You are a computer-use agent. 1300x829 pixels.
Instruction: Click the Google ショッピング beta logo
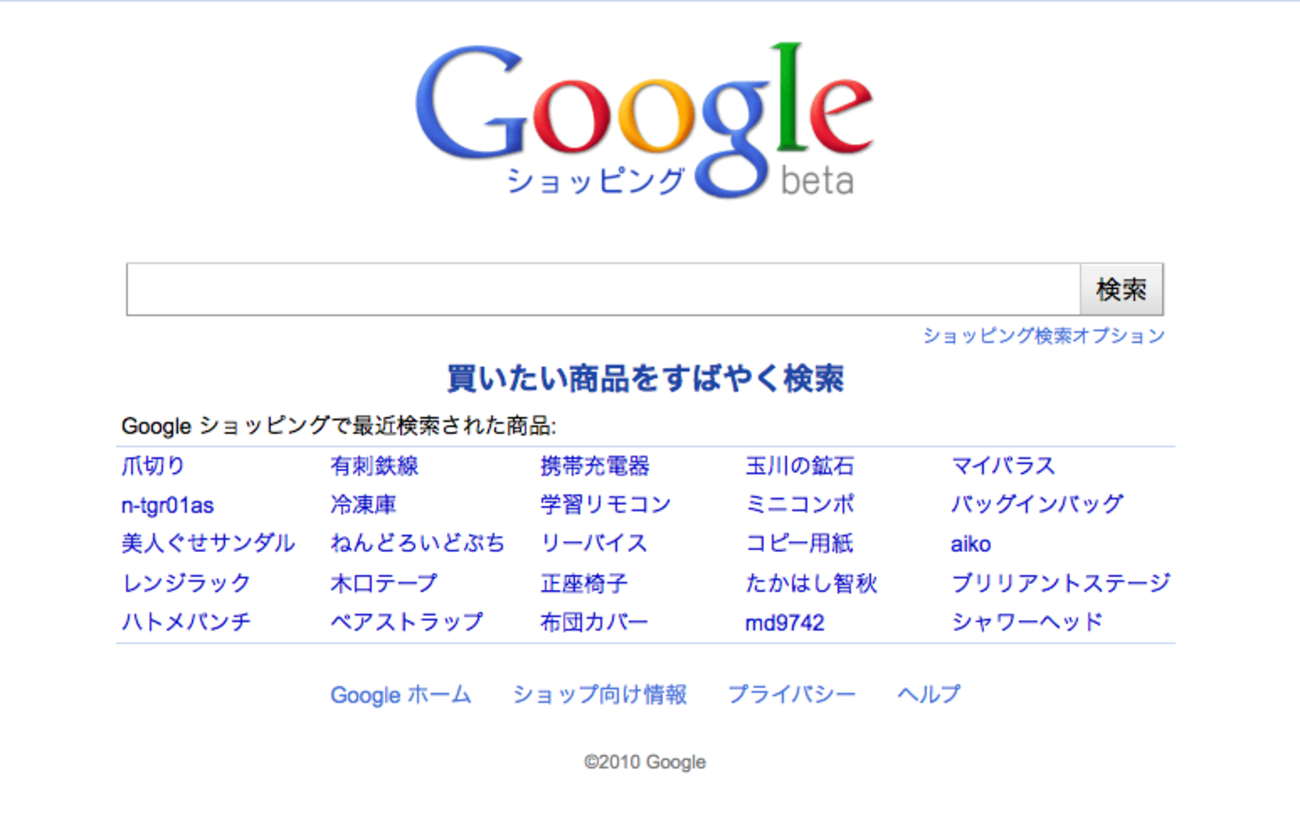(x=645, y=121)
